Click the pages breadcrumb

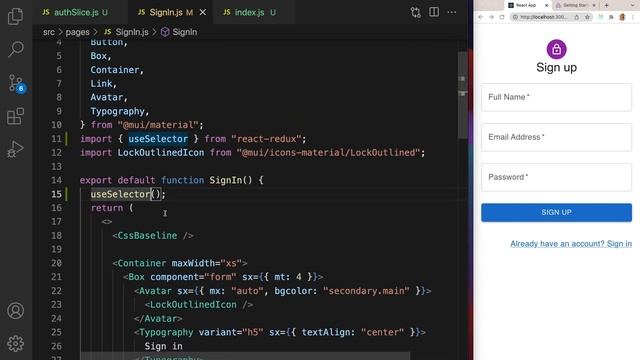pos(77,32)
